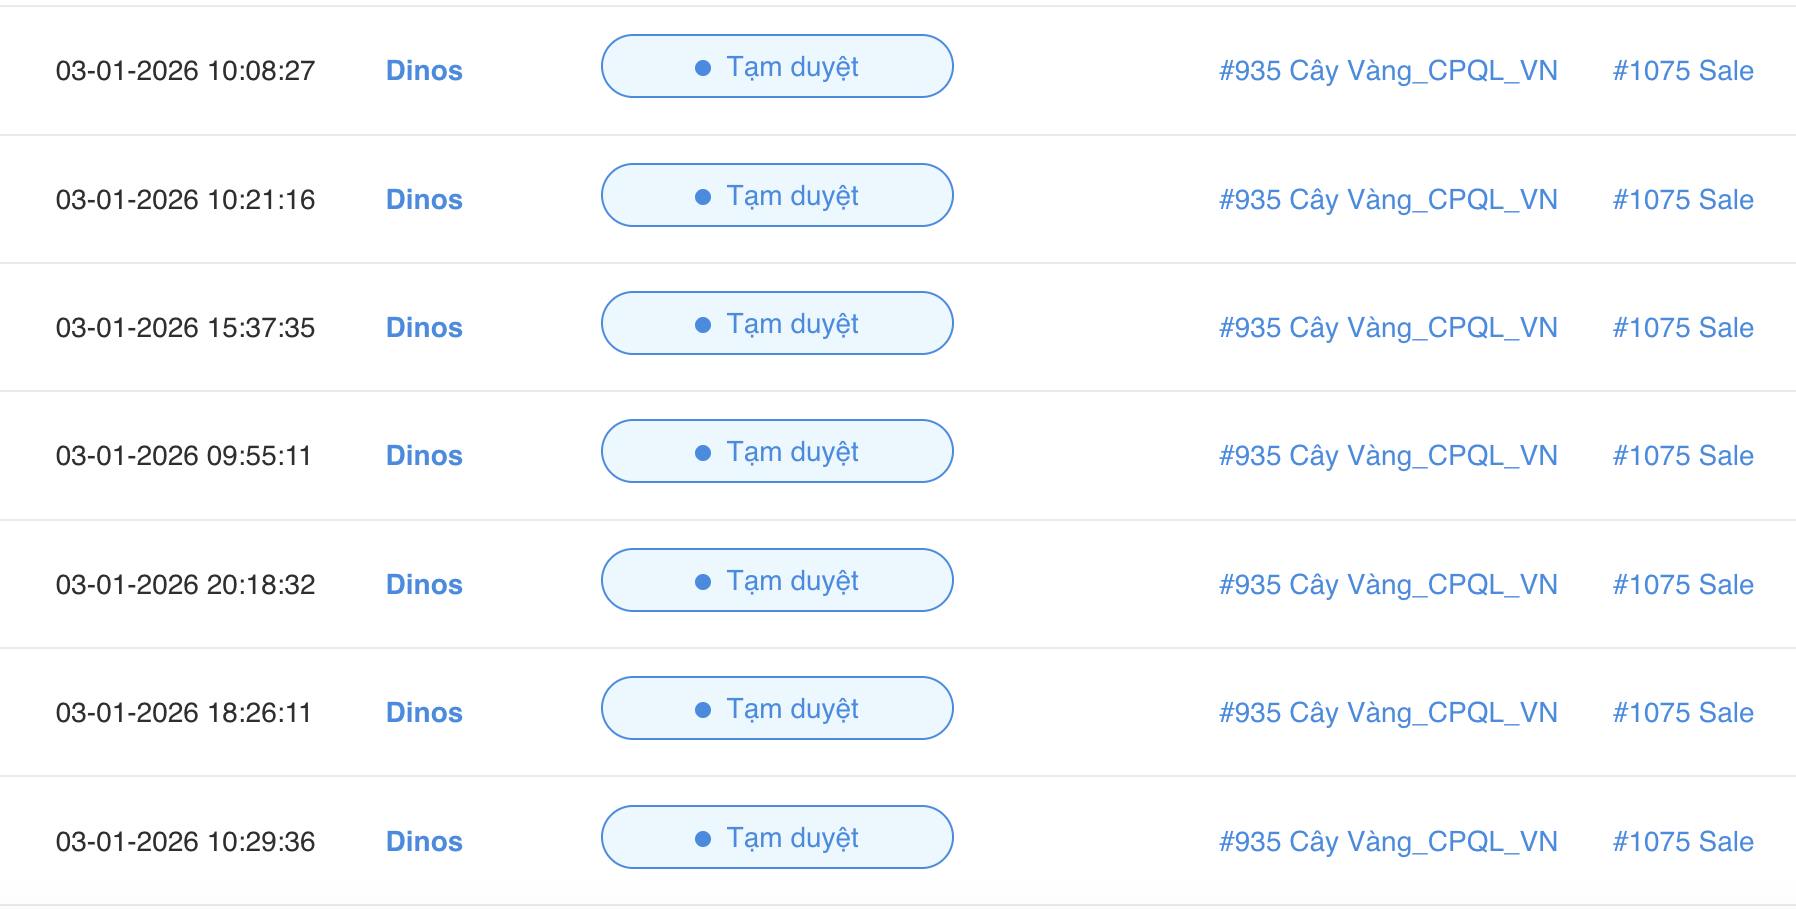This screenshot has width=1796, height=910.
Task: Select Dinos in the 10:29:36 row
Action: [424, 841]
